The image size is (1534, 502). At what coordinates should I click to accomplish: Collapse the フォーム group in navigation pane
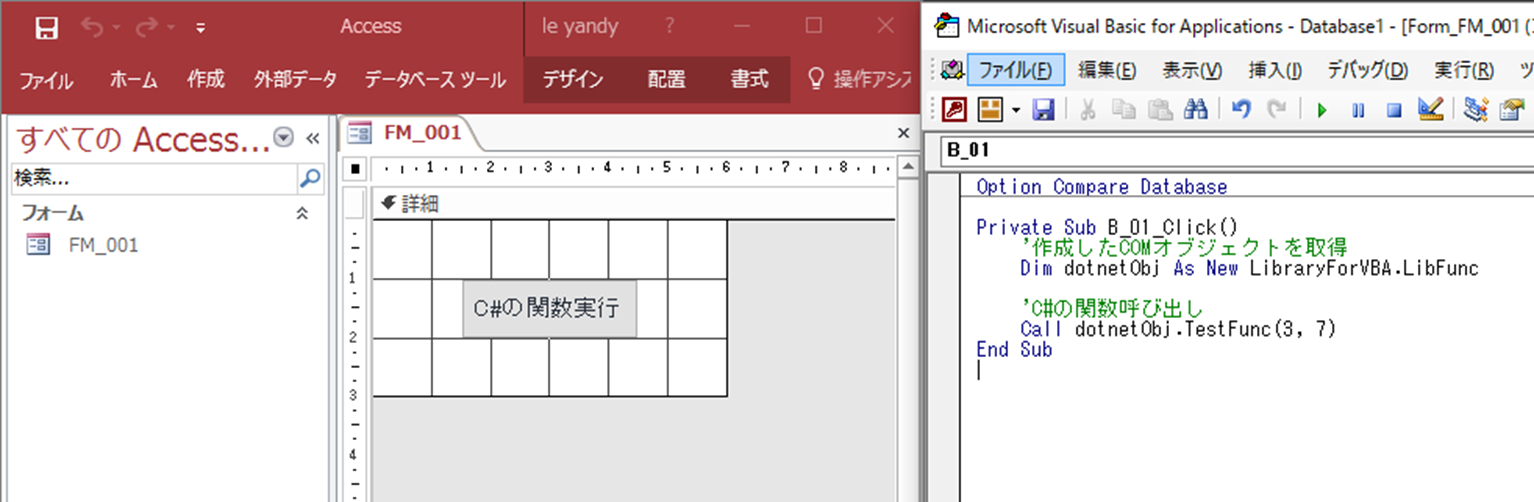302,213
